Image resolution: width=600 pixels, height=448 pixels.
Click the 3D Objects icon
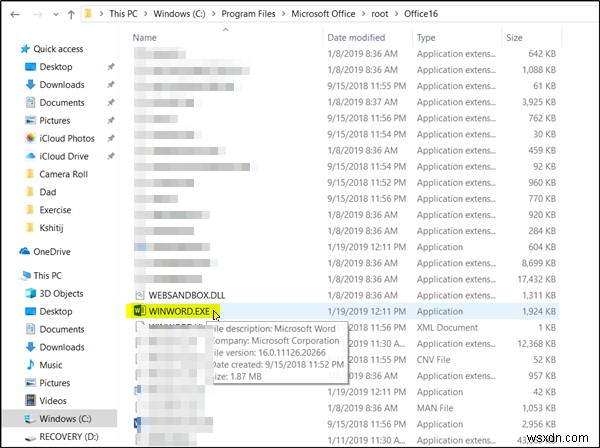point(30,293)
